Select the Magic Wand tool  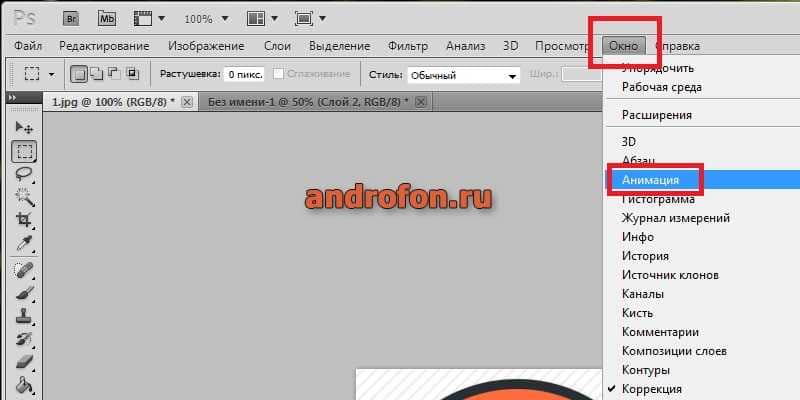pyautogui.click(x=24, y=197)
